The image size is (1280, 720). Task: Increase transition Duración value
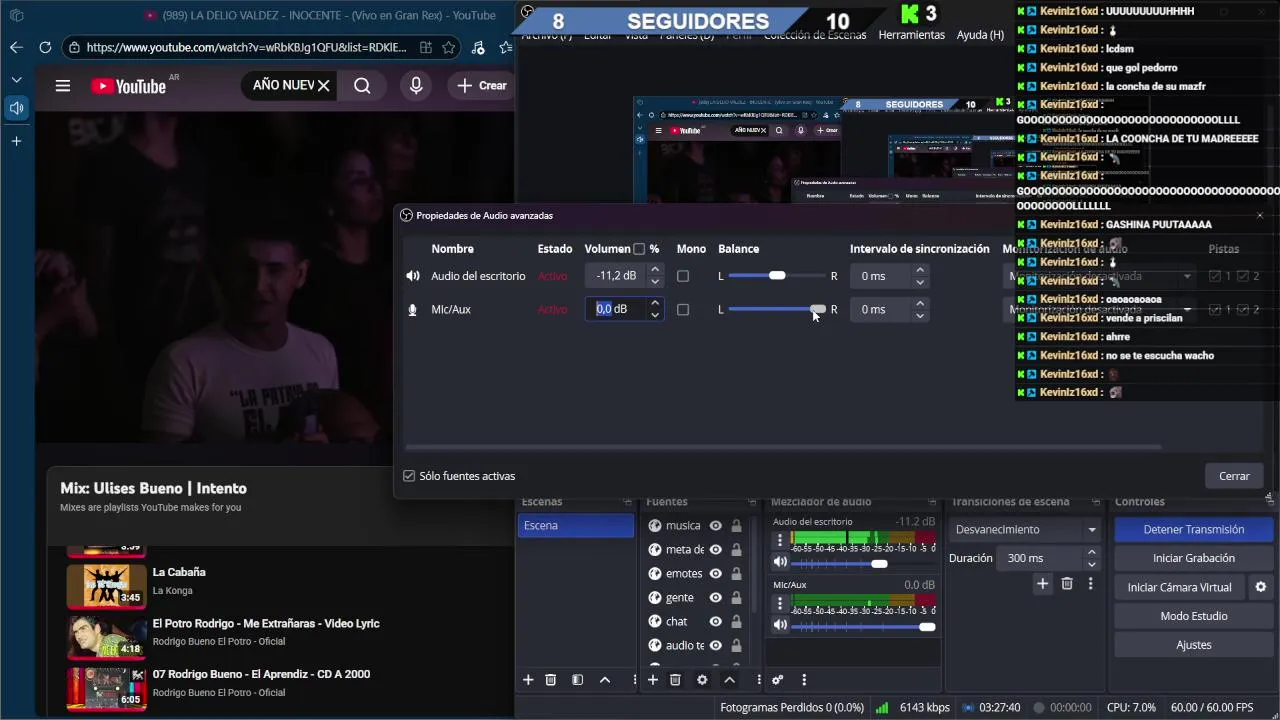(1092, 552)
